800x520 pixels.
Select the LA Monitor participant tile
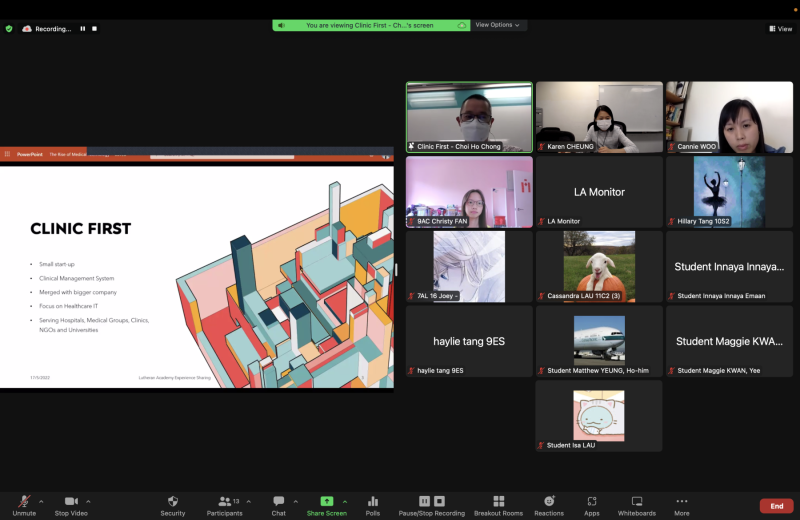tap(599, 191)
